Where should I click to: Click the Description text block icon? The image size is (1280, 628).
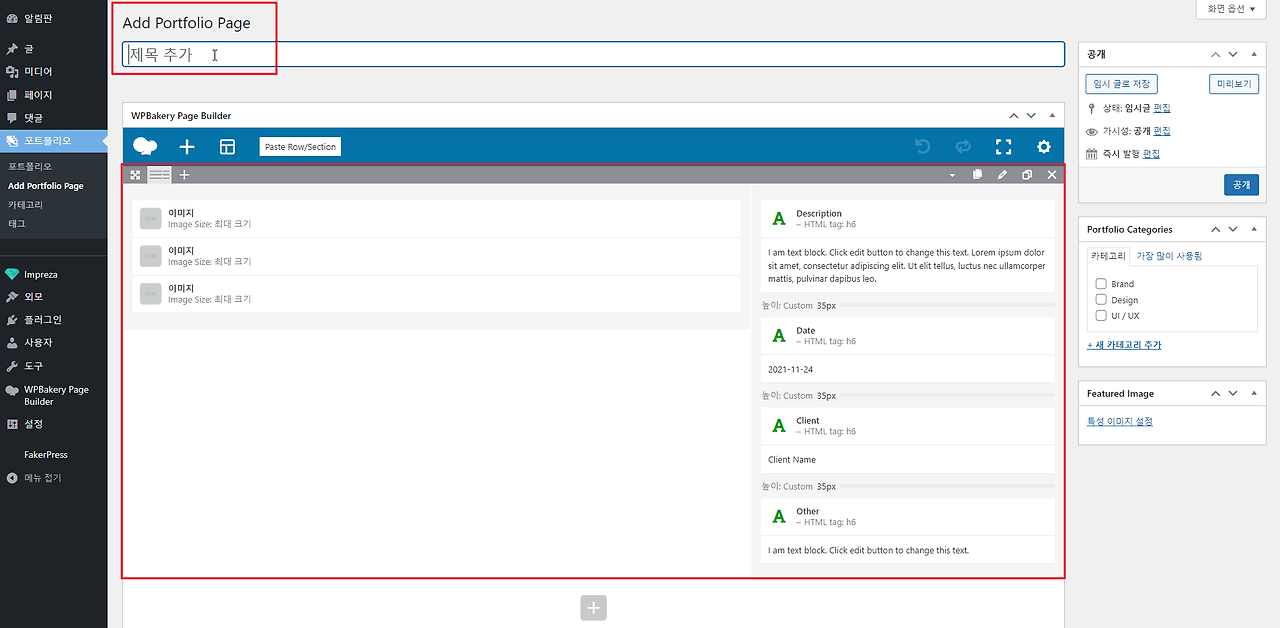point(779,219)
